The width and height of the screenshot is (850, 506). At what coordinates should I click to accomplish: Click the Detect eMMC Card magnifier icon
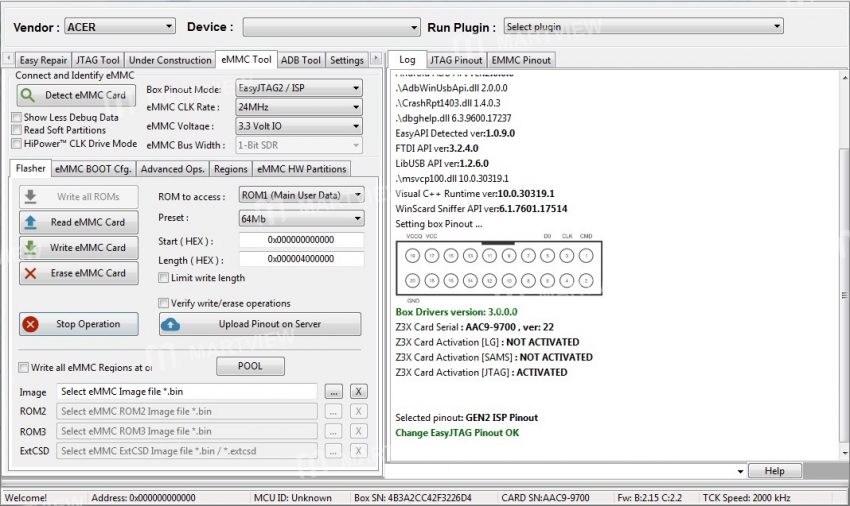[x=30, y=96]
